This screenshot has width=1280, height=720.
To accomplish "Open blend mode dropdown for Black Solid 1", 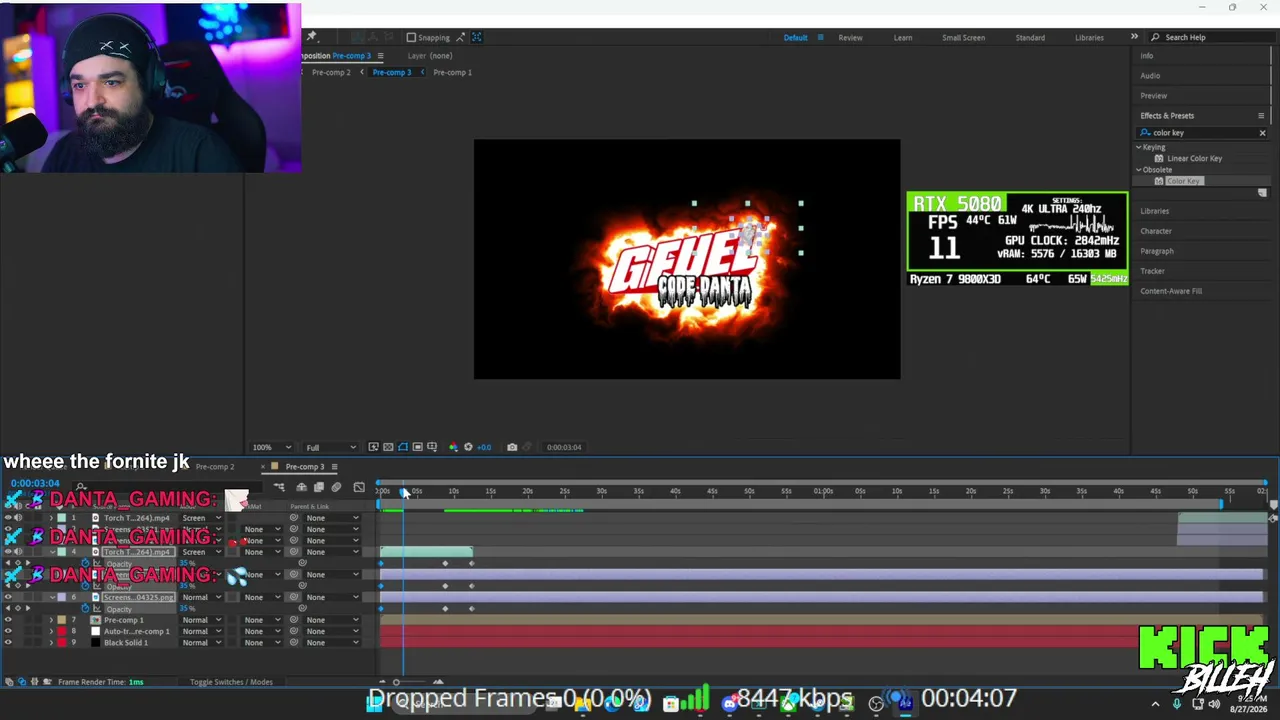I will (201, 643).
